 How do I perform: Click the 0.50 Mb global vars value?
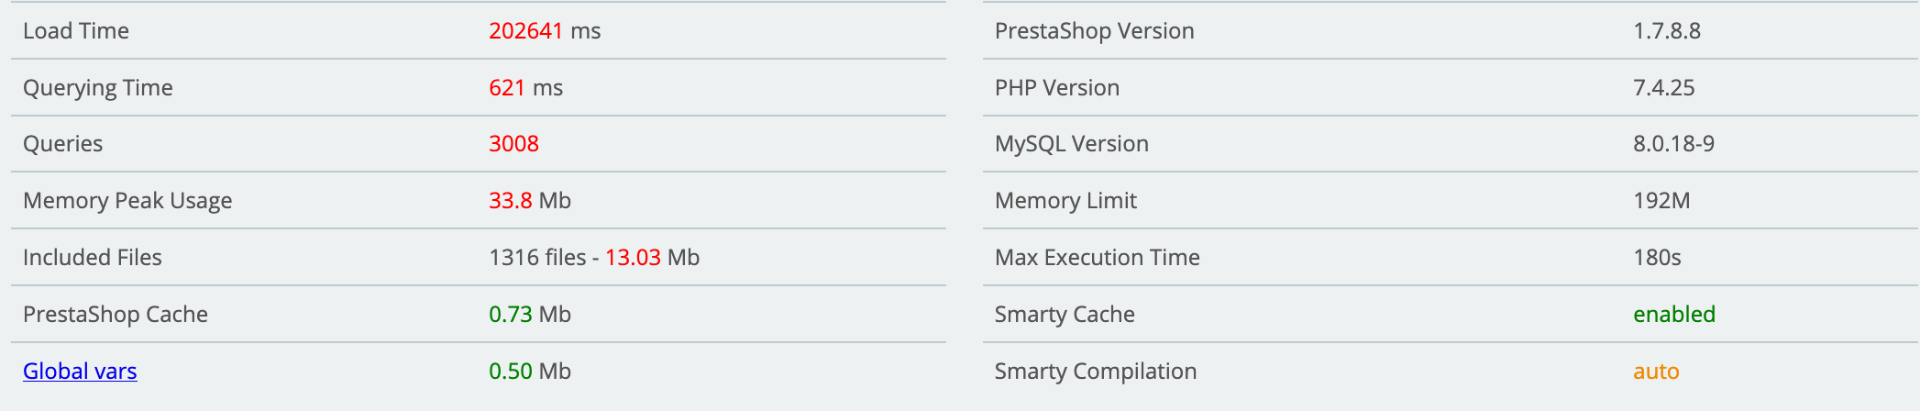coord(529,371)
